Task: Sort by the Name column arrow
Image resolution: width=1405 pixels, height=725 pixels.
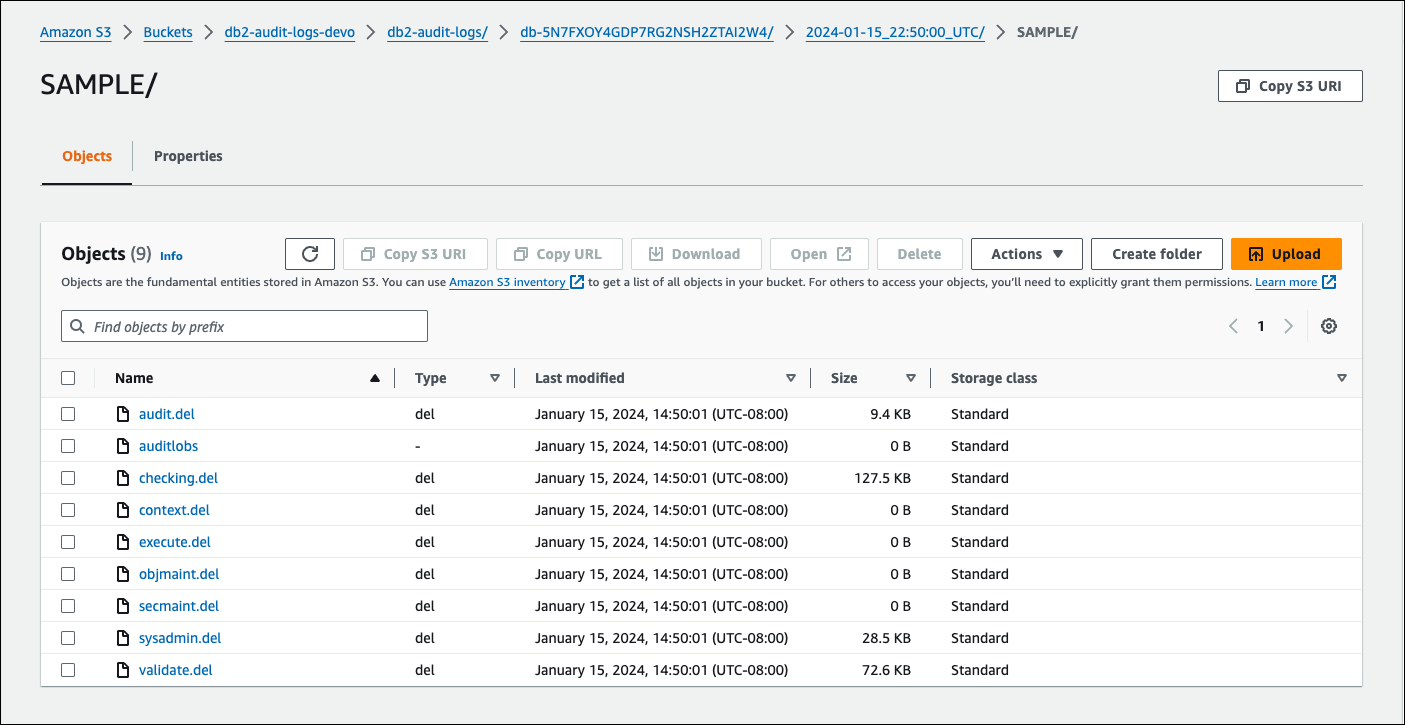Action: (x=375, y=377)
